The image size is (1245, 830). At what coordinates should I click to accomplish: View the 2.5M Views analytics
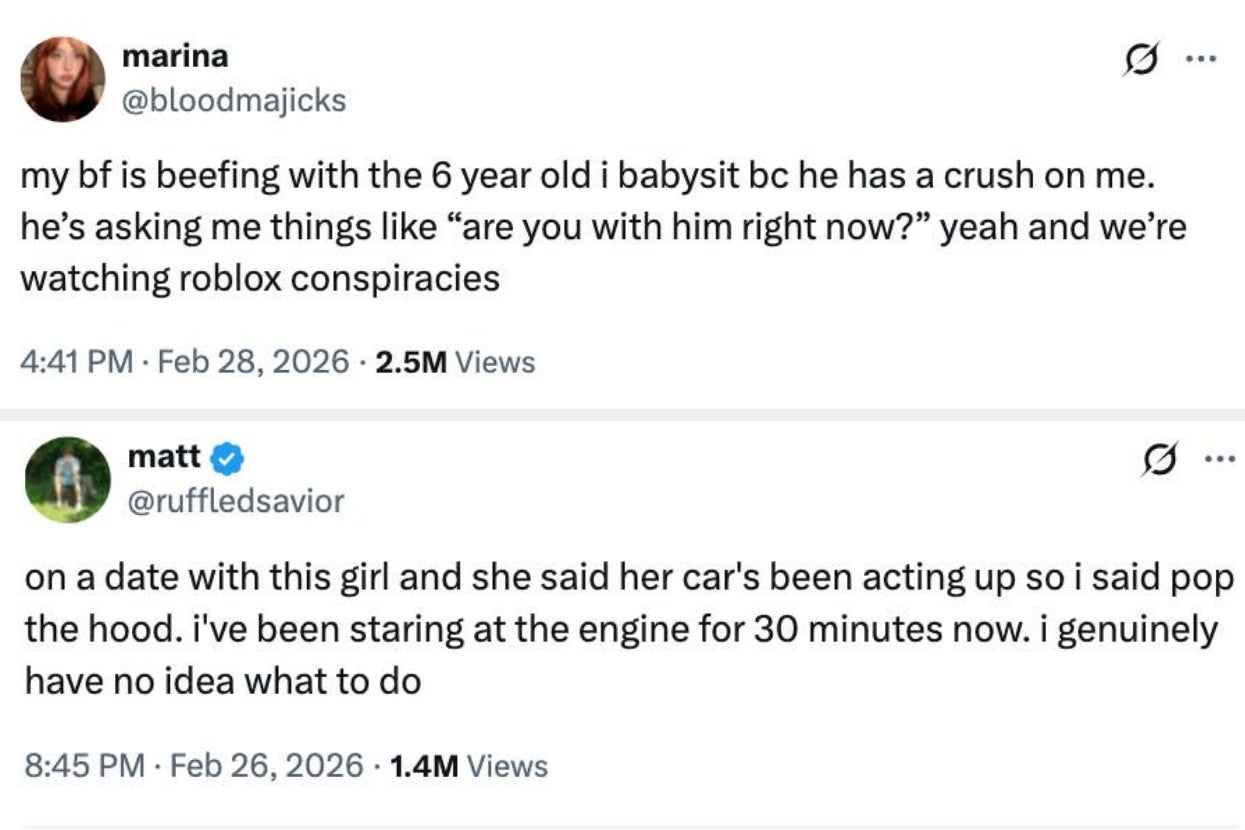455,362
